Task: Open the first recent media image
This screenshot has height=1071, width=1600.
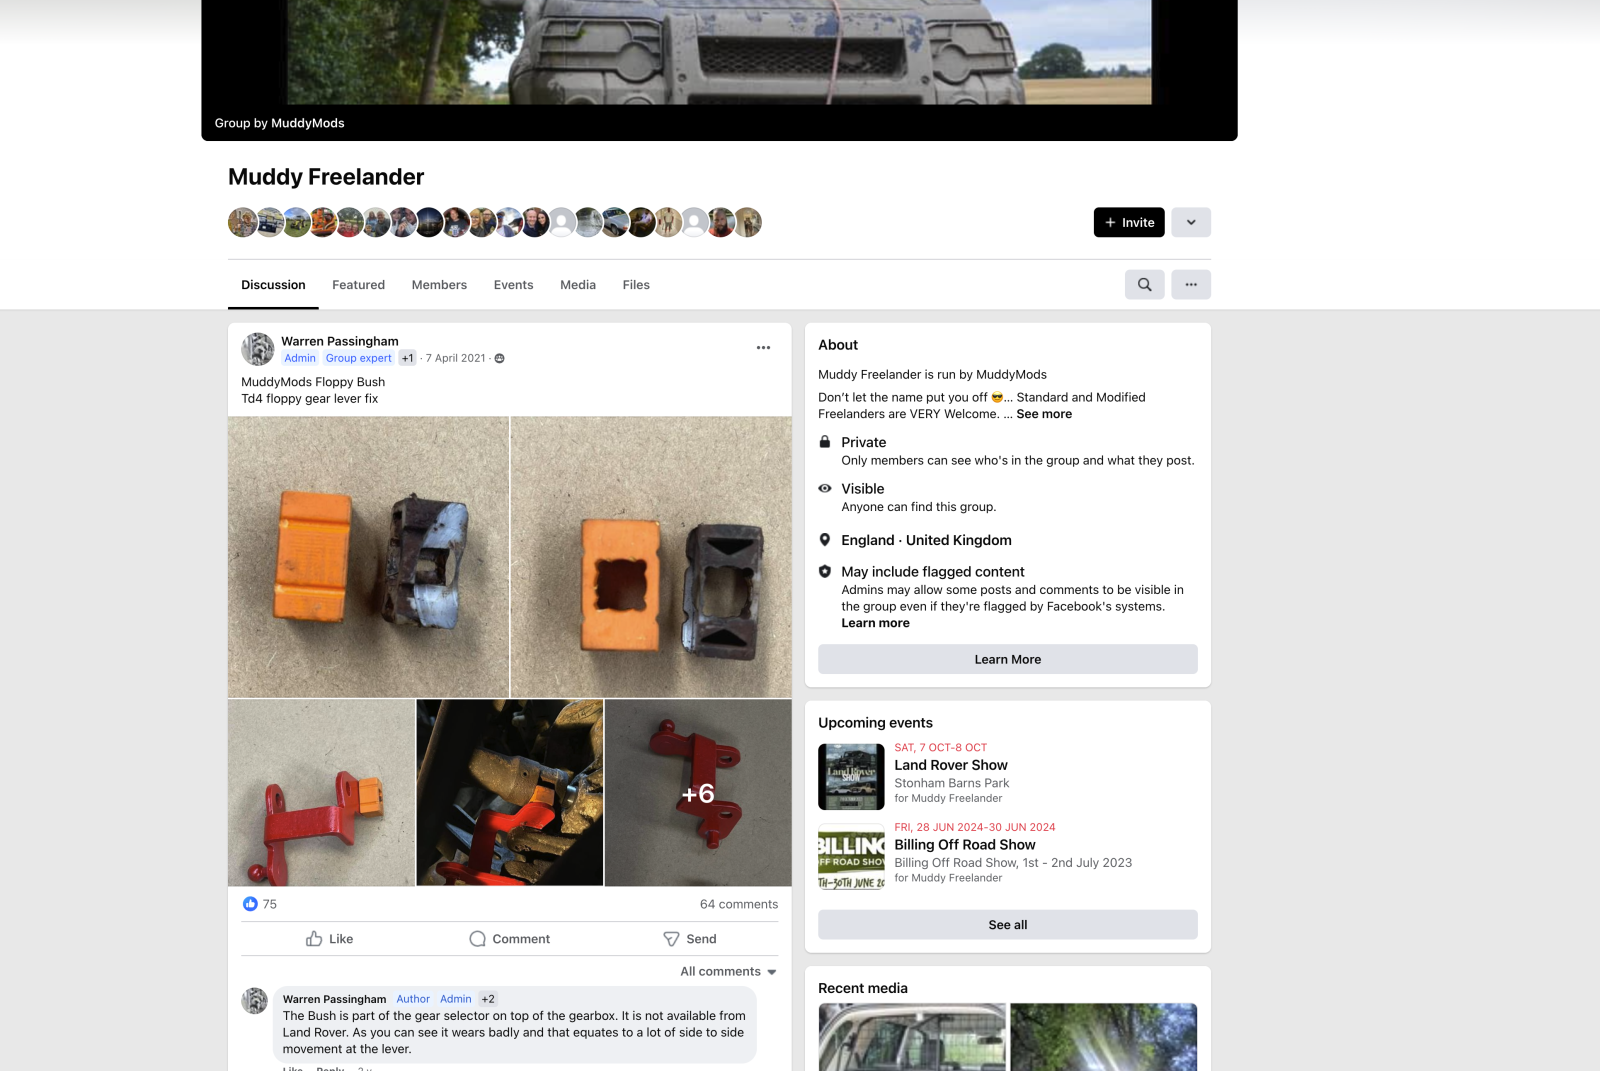Action: coord(912,1037)
